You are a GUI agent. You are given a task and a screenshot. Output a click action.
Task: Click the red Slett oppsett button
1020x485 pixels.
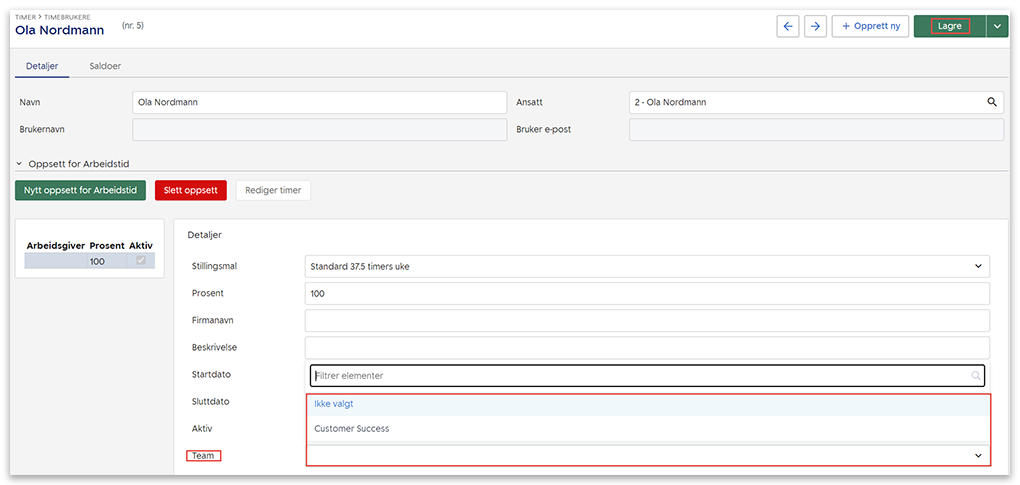(x=191, y=190)
